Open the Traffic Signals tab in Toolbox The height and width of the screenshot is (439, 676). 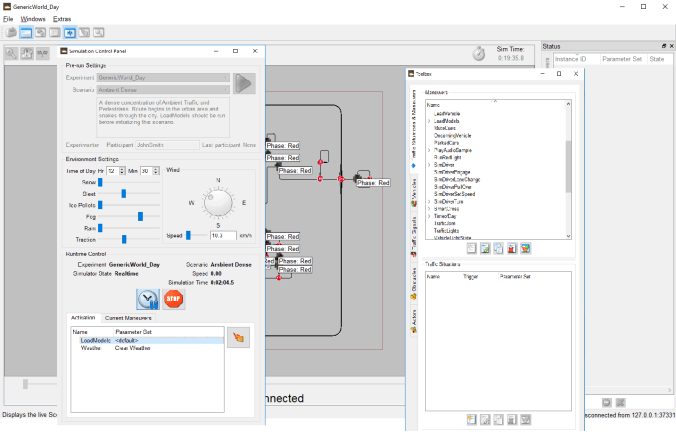pos(414,236)
